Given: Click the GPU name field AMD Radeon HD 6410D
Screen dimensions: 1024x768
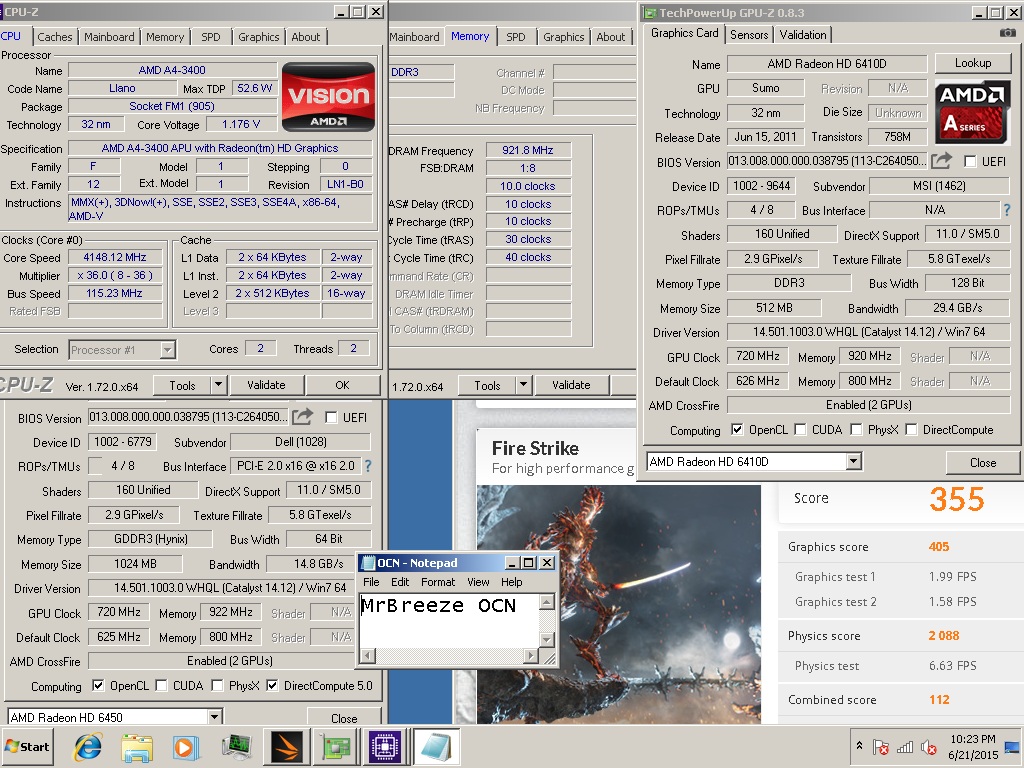Looking at the screenshot, I should [827, 63].
